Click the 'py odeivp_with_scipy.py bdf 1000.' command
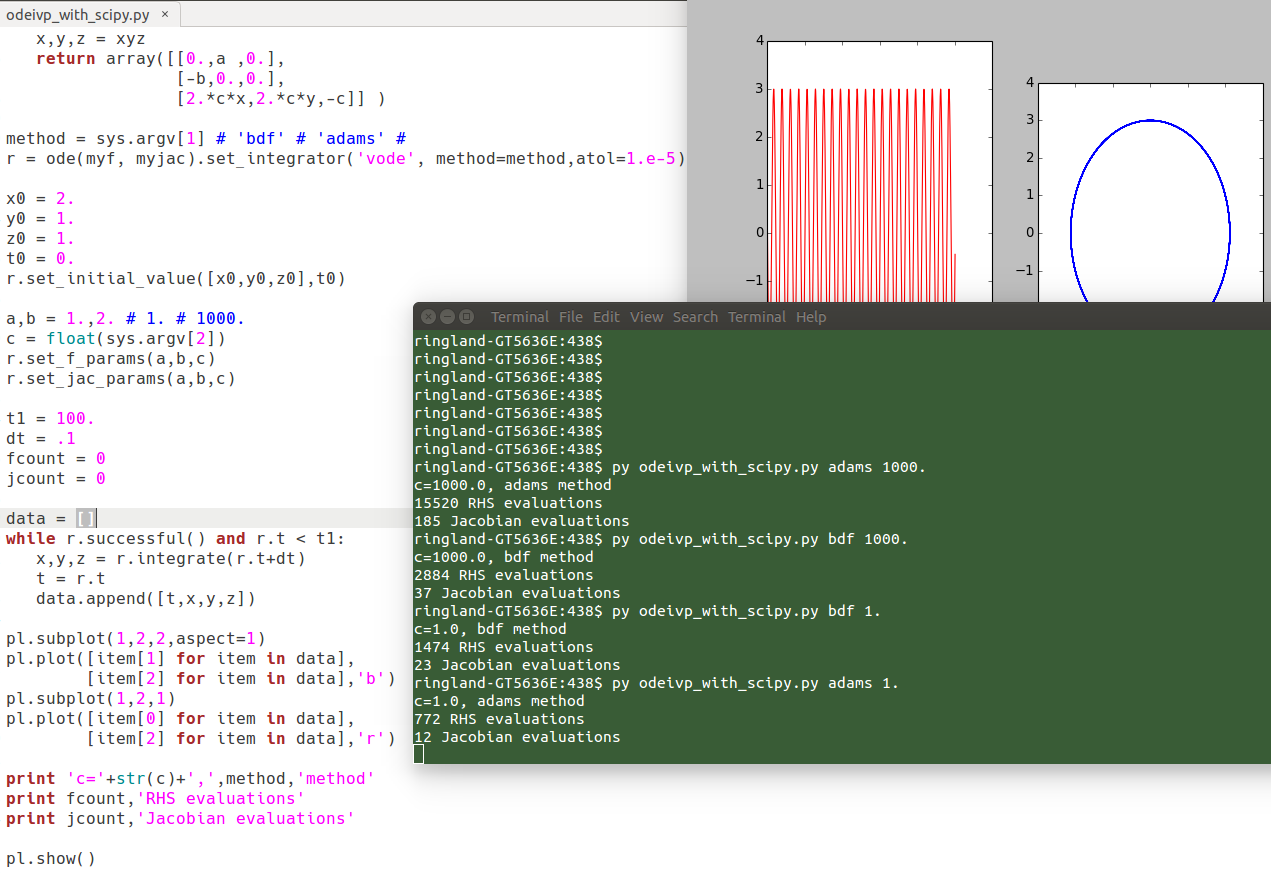 coord(759,539)
